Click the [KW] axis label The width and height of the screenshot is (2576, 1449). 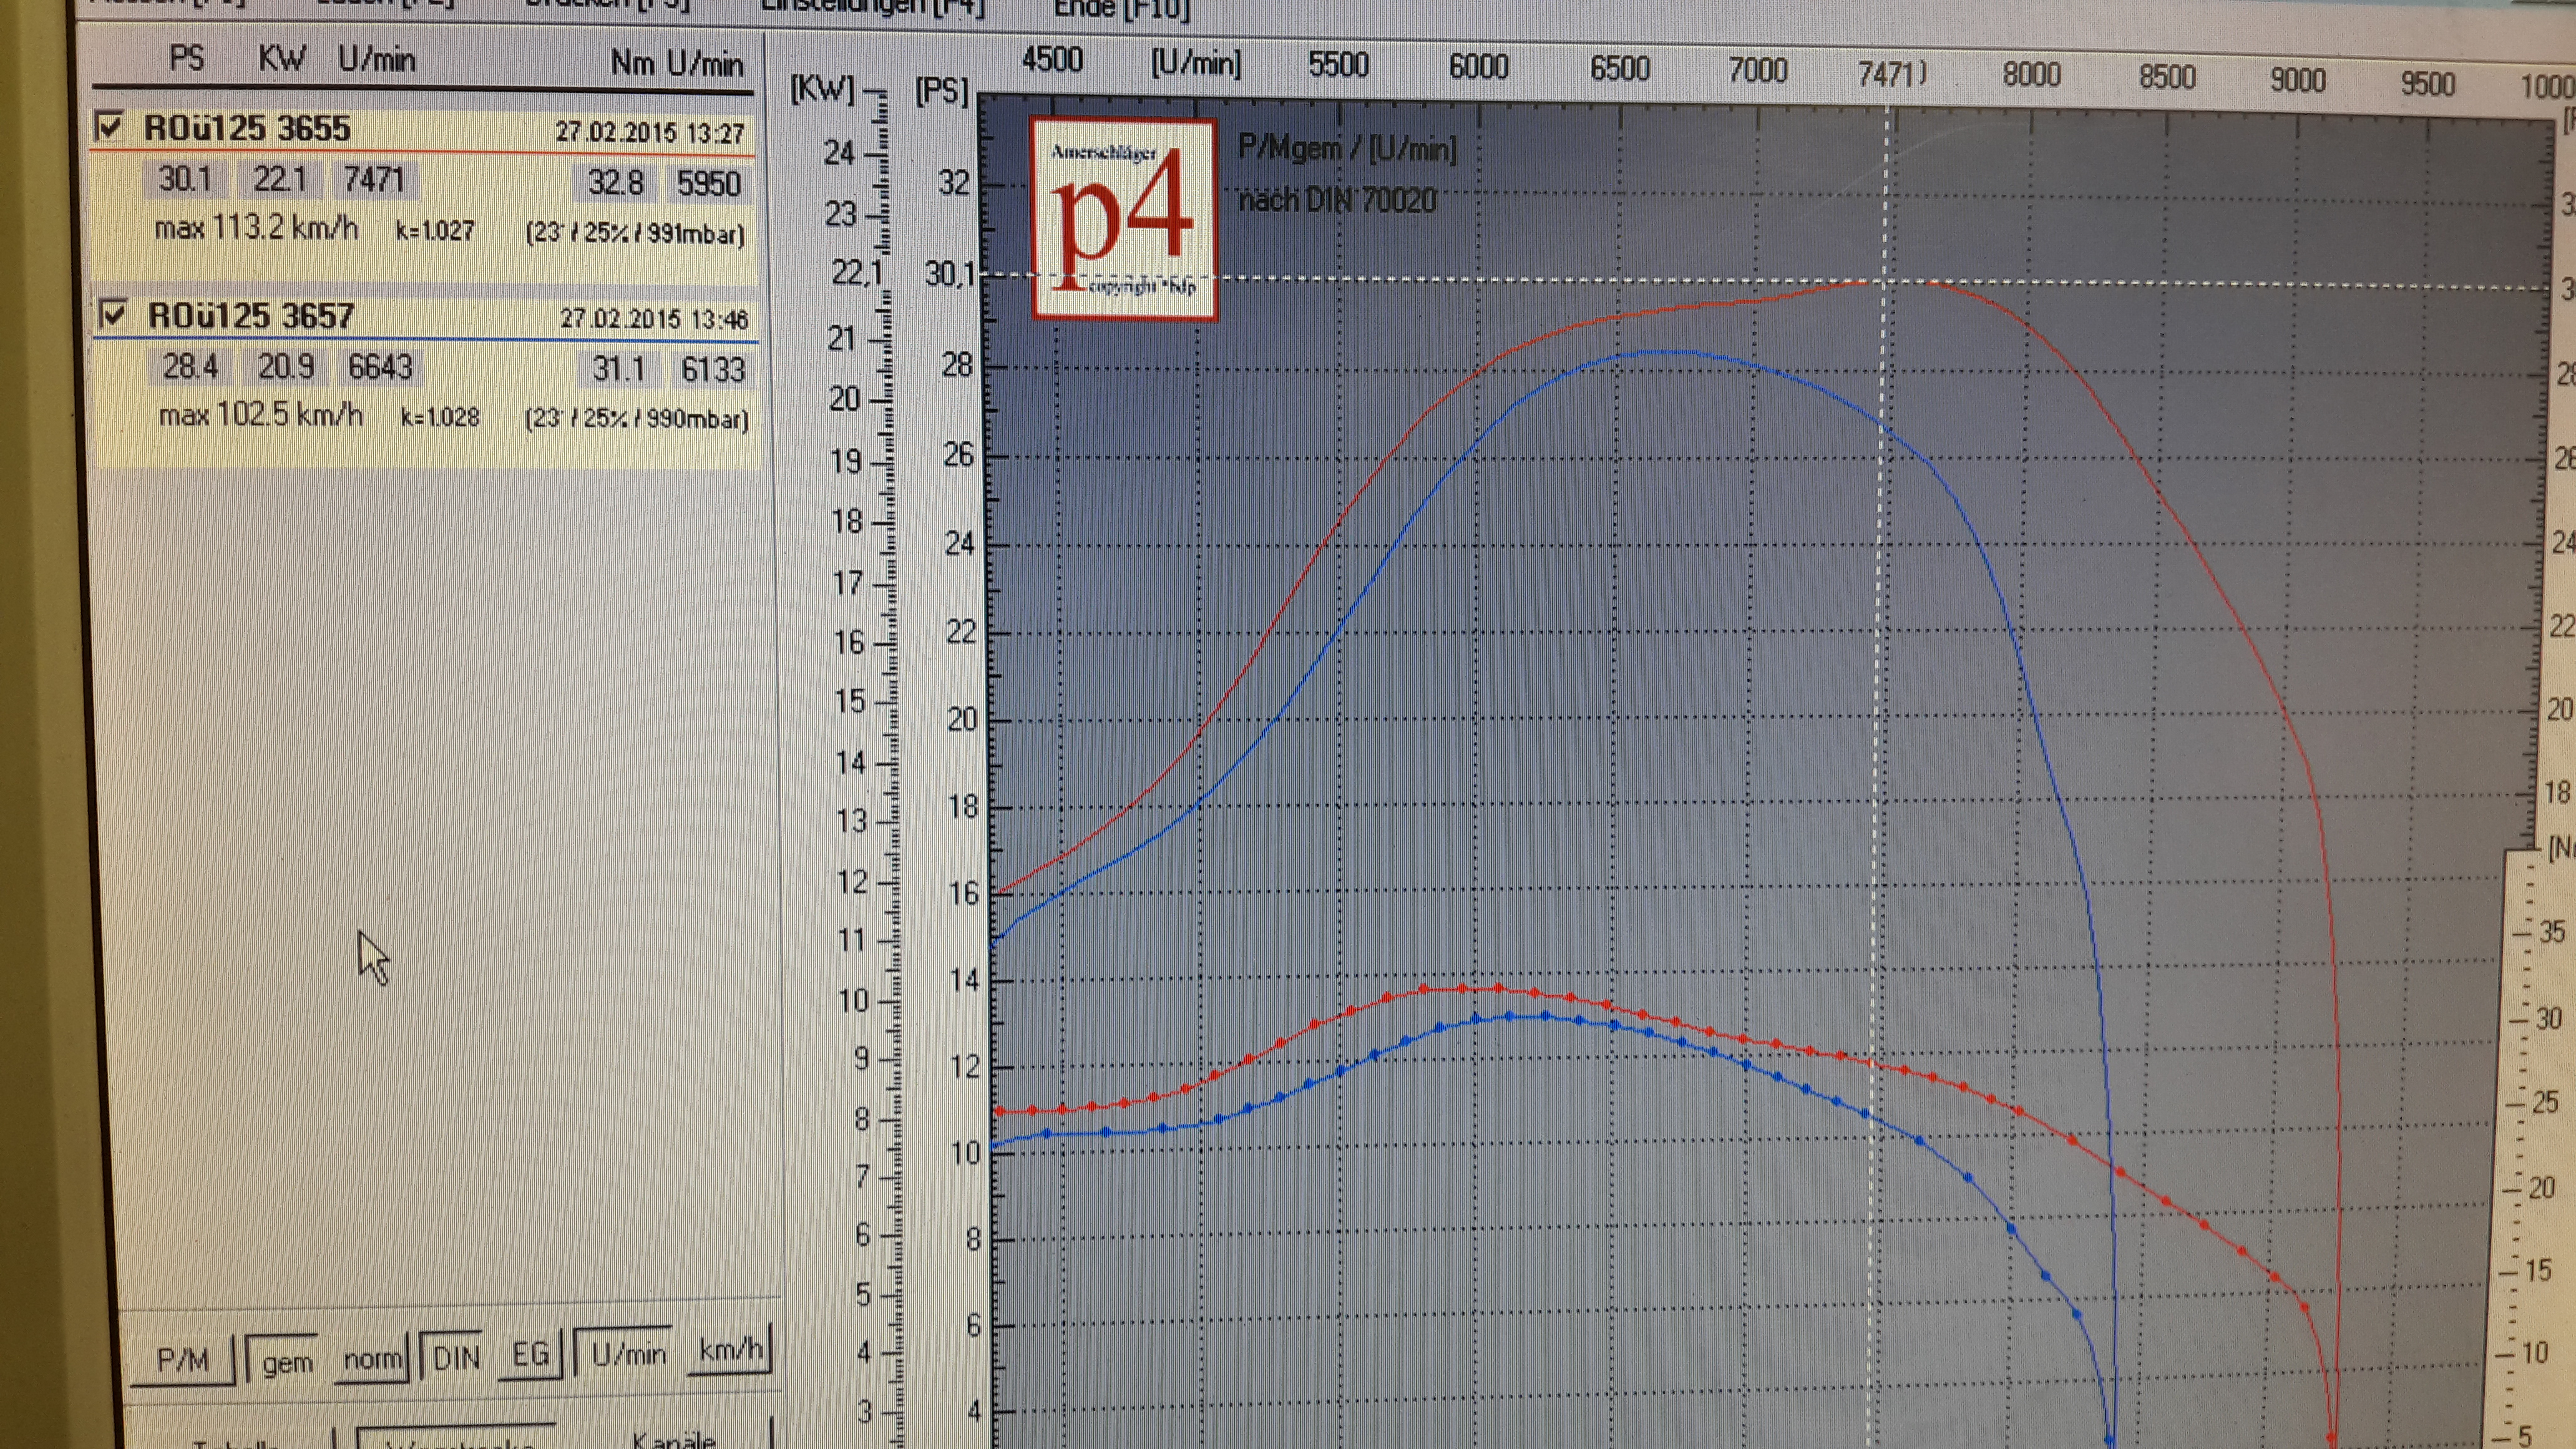click(822, 89)
